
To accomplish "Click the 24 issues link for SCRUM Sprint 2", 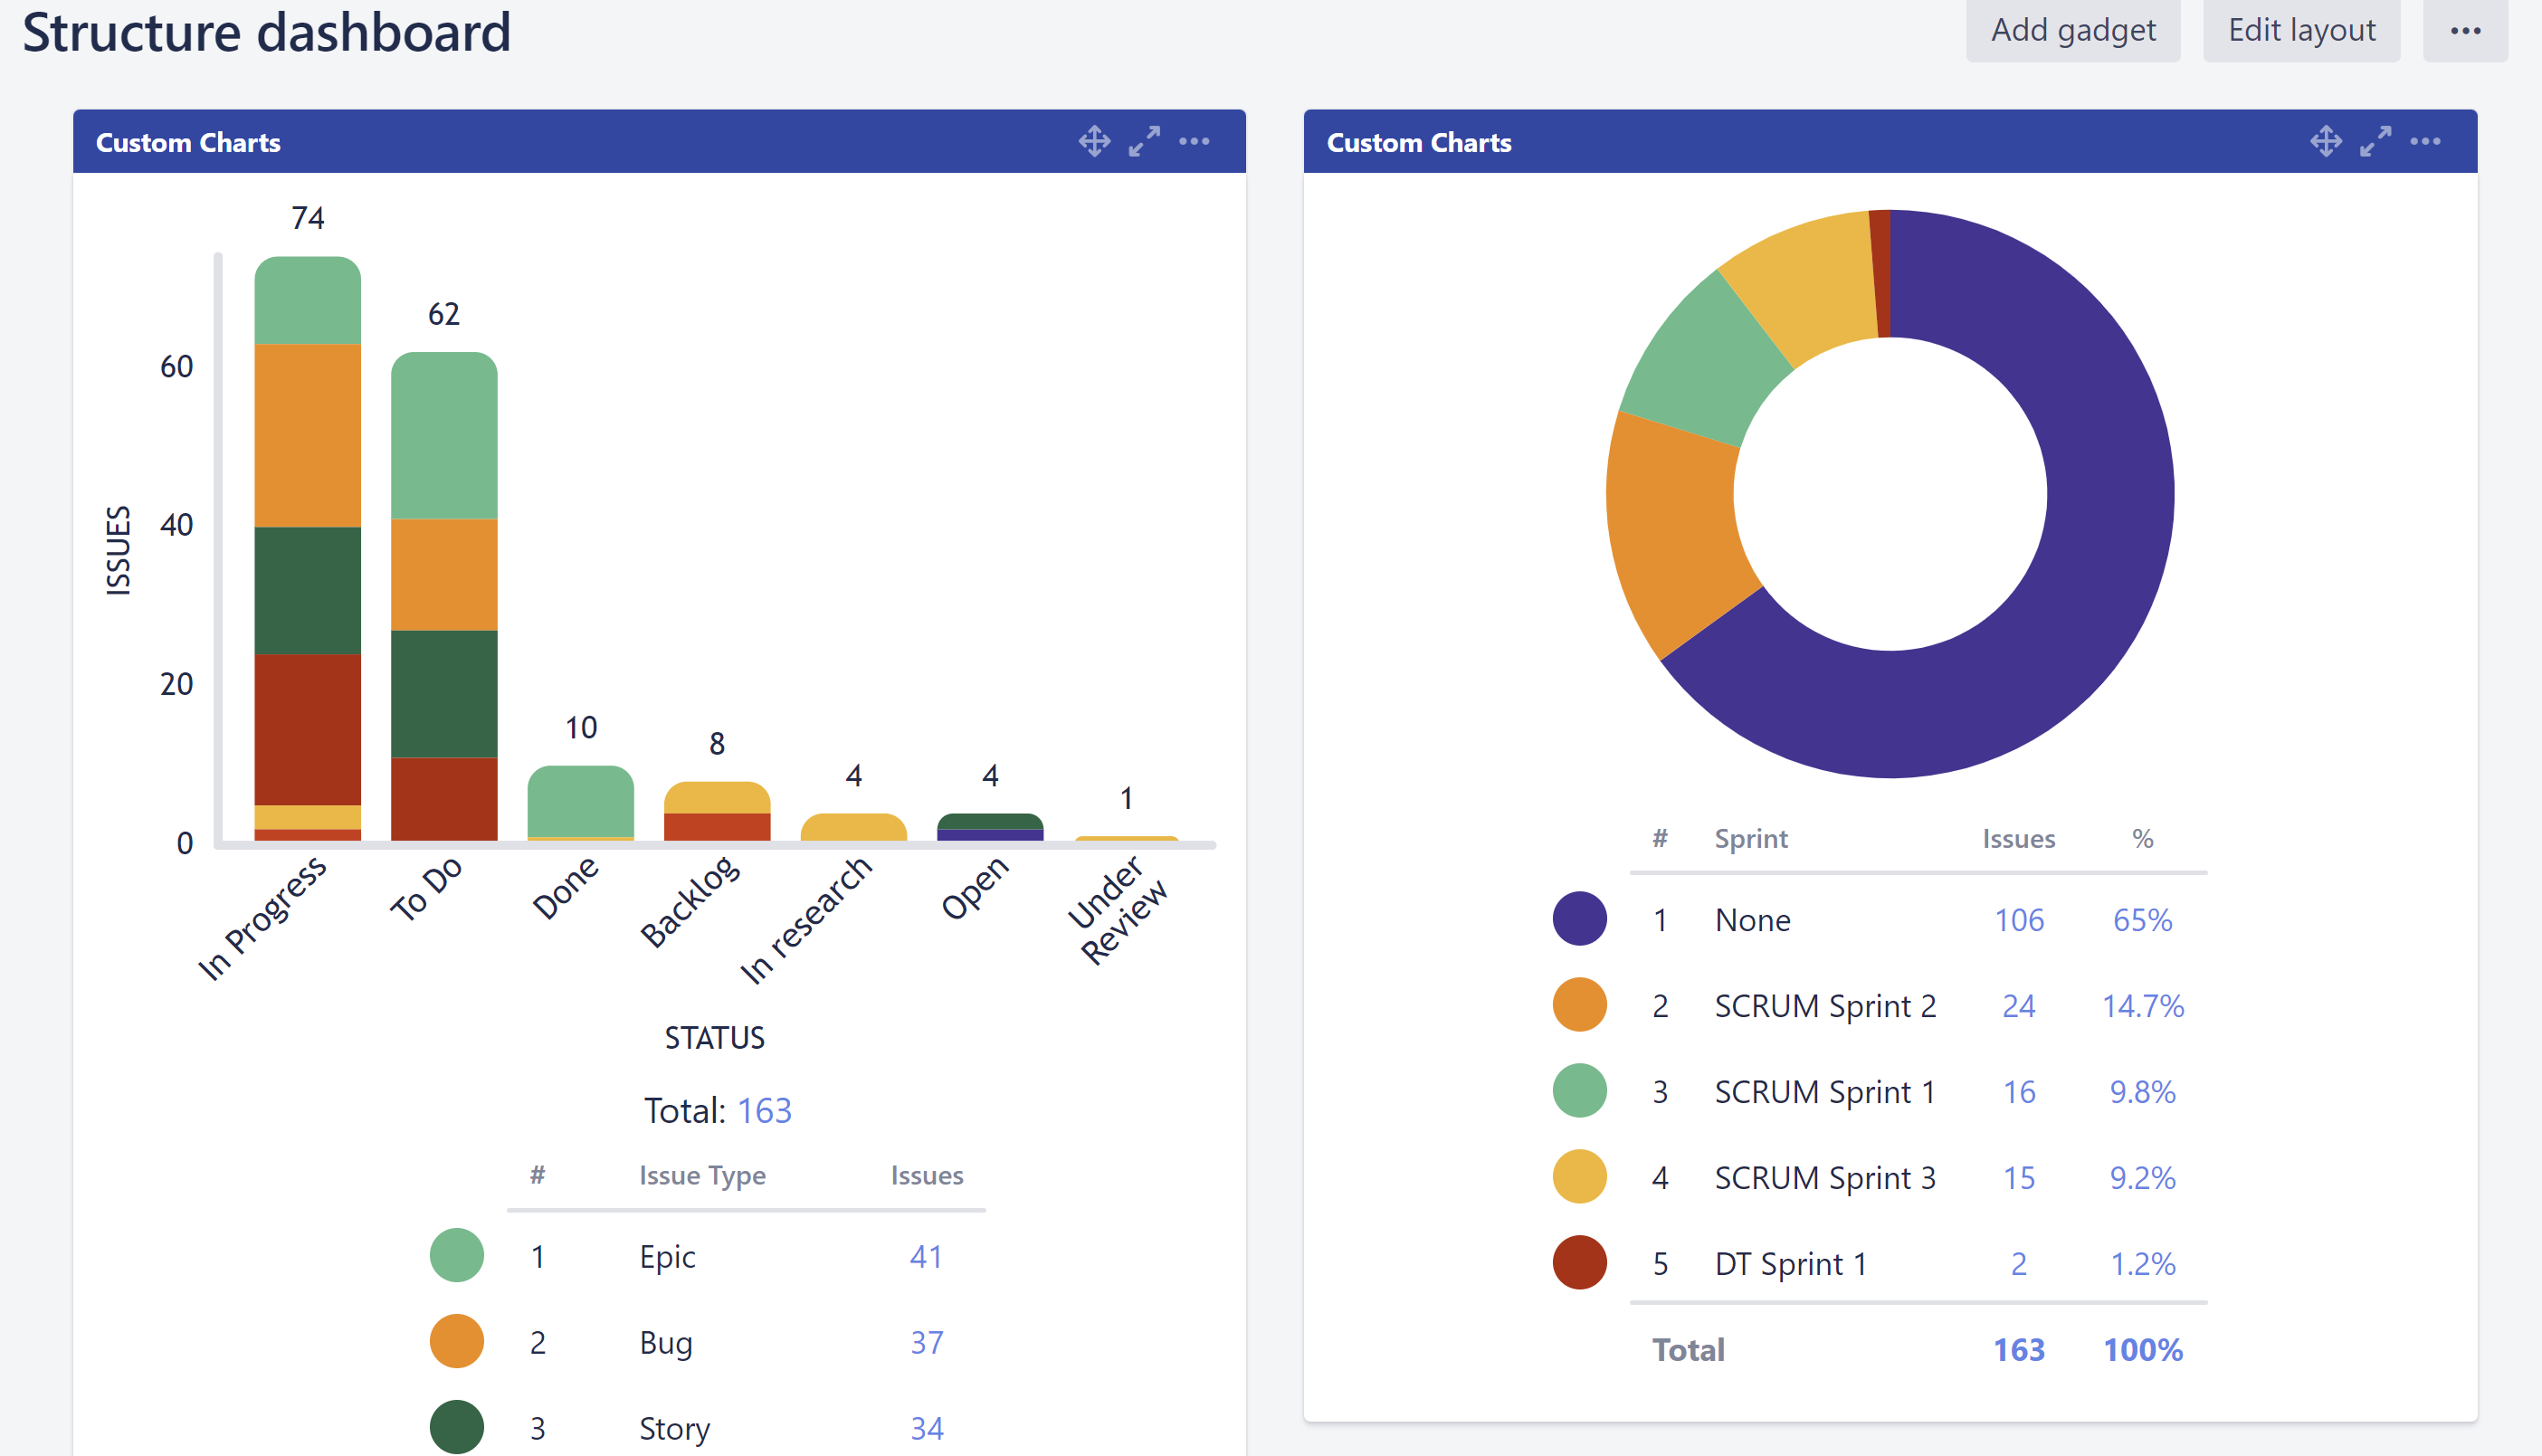I will click(x=2019, y=1006).
